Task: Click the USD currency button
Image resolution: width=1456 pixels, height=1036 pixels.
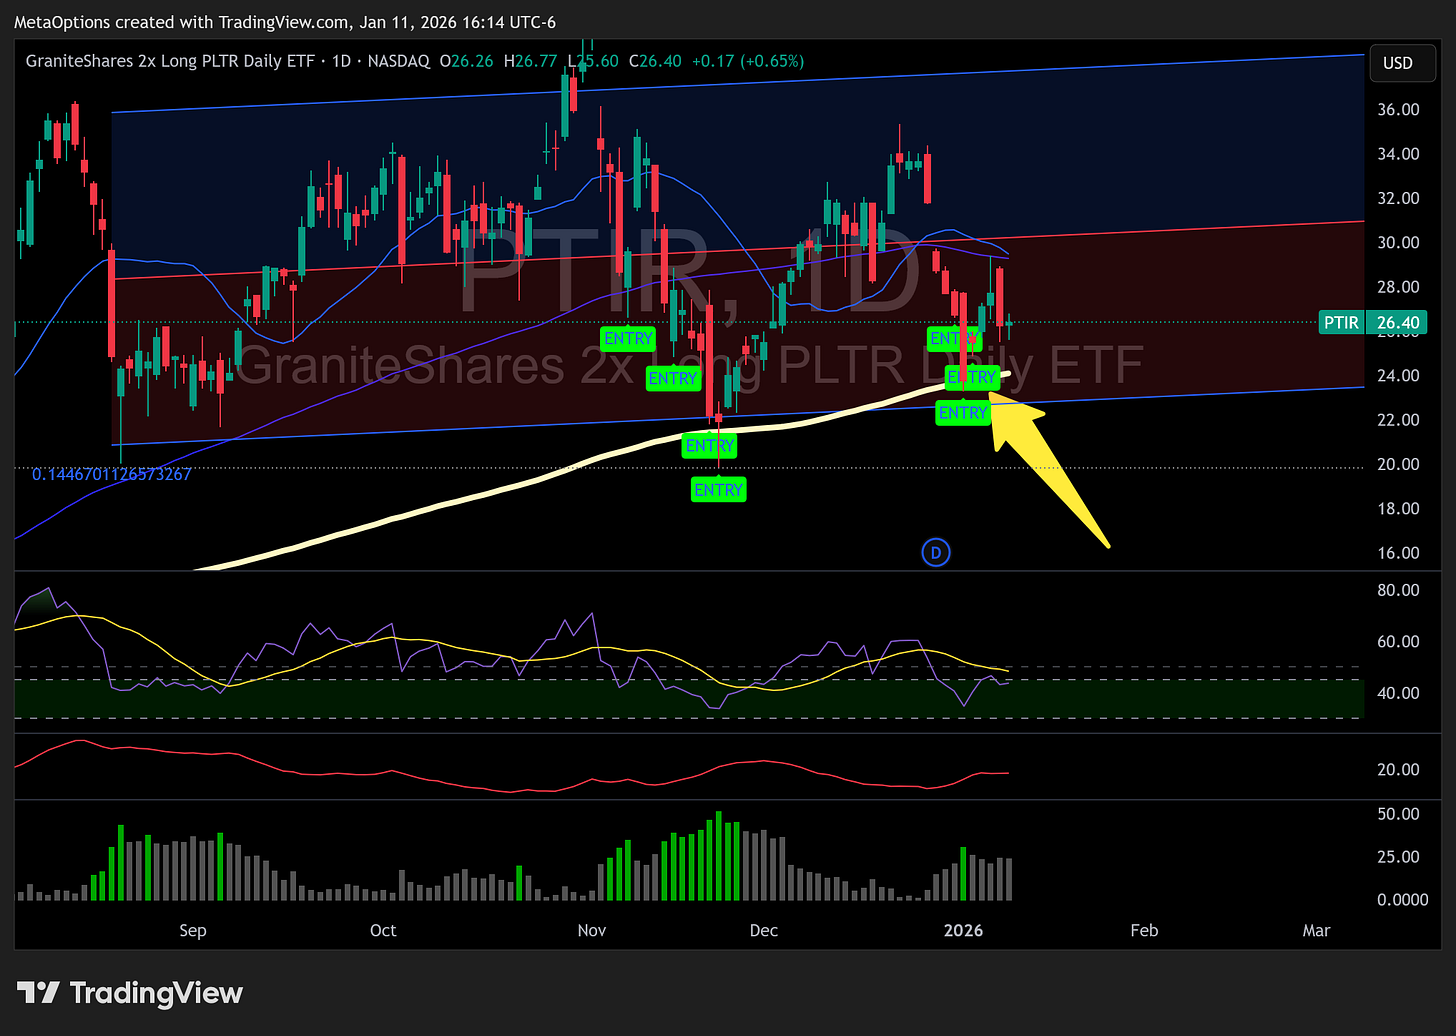Action: 1402,62
